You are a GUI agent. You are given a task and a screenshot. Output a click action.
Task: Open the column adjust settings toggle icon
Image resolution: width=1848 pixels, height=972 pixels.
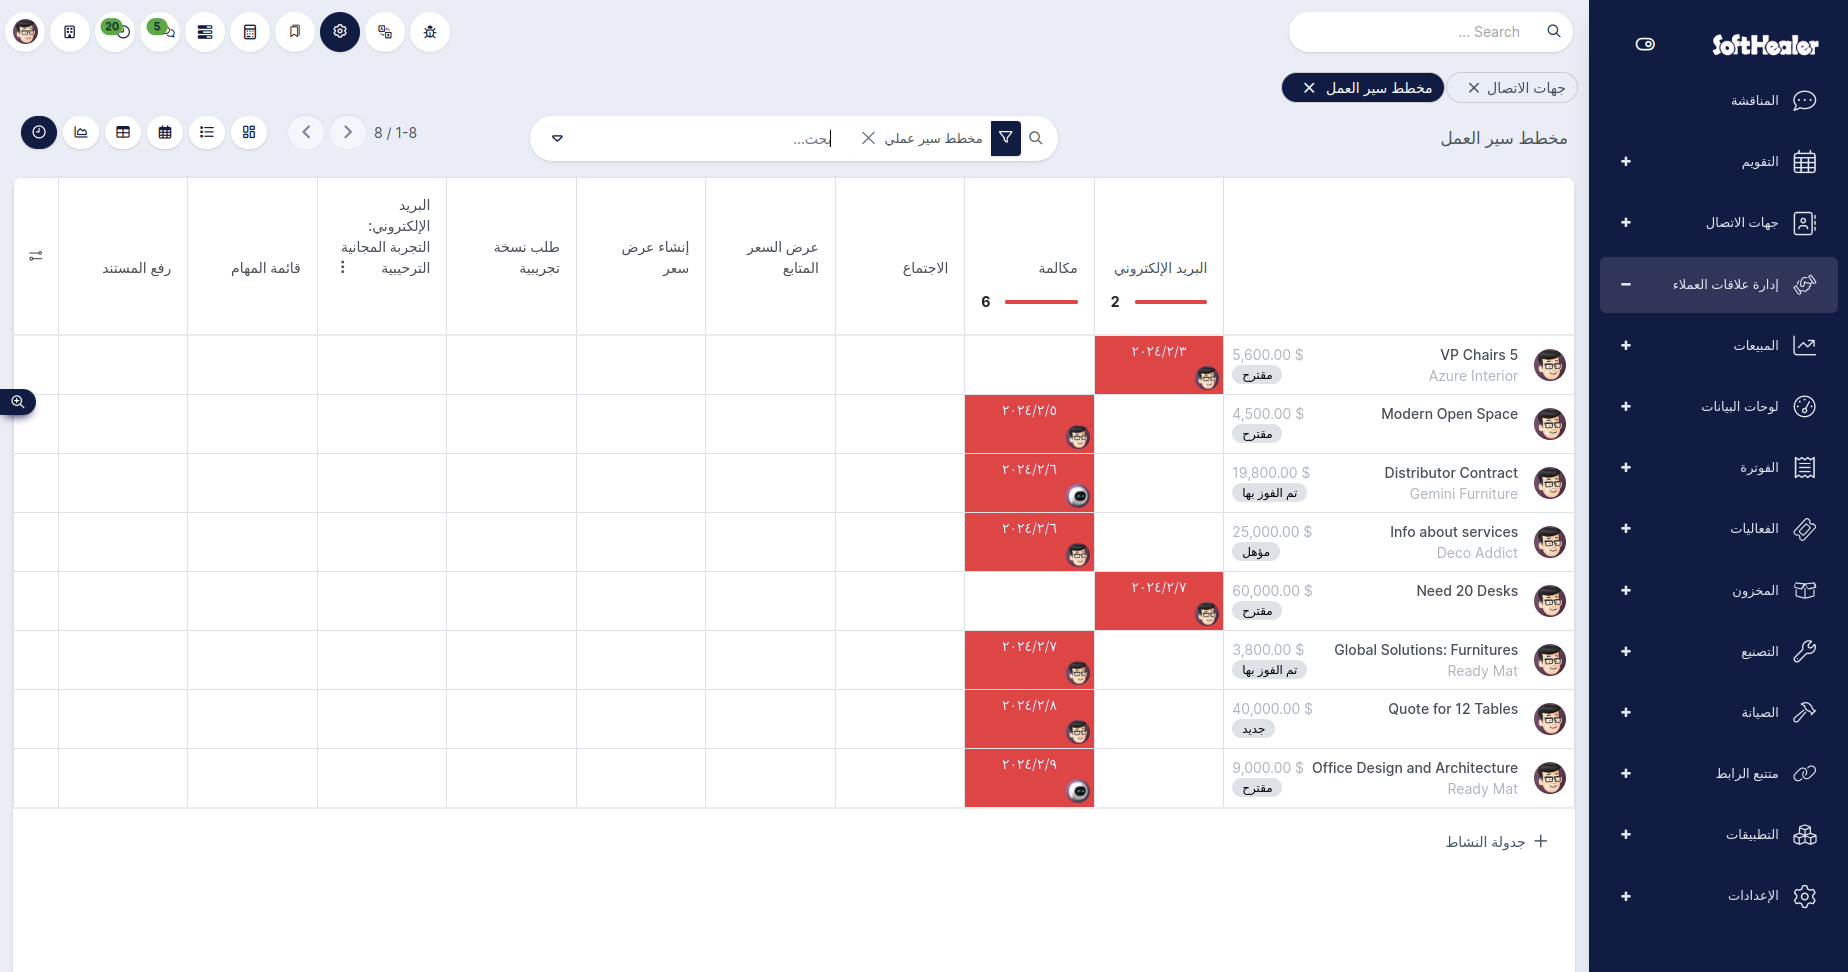click(36, 256)
